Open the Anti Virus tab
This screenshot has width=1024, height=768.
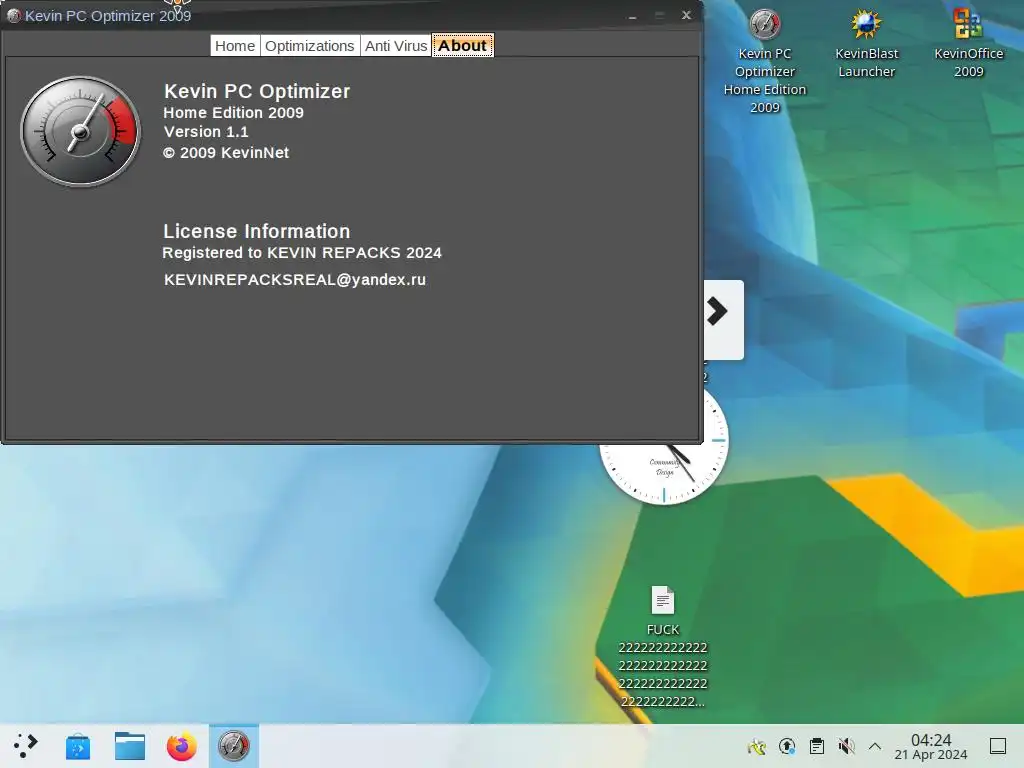click(396, 46)
